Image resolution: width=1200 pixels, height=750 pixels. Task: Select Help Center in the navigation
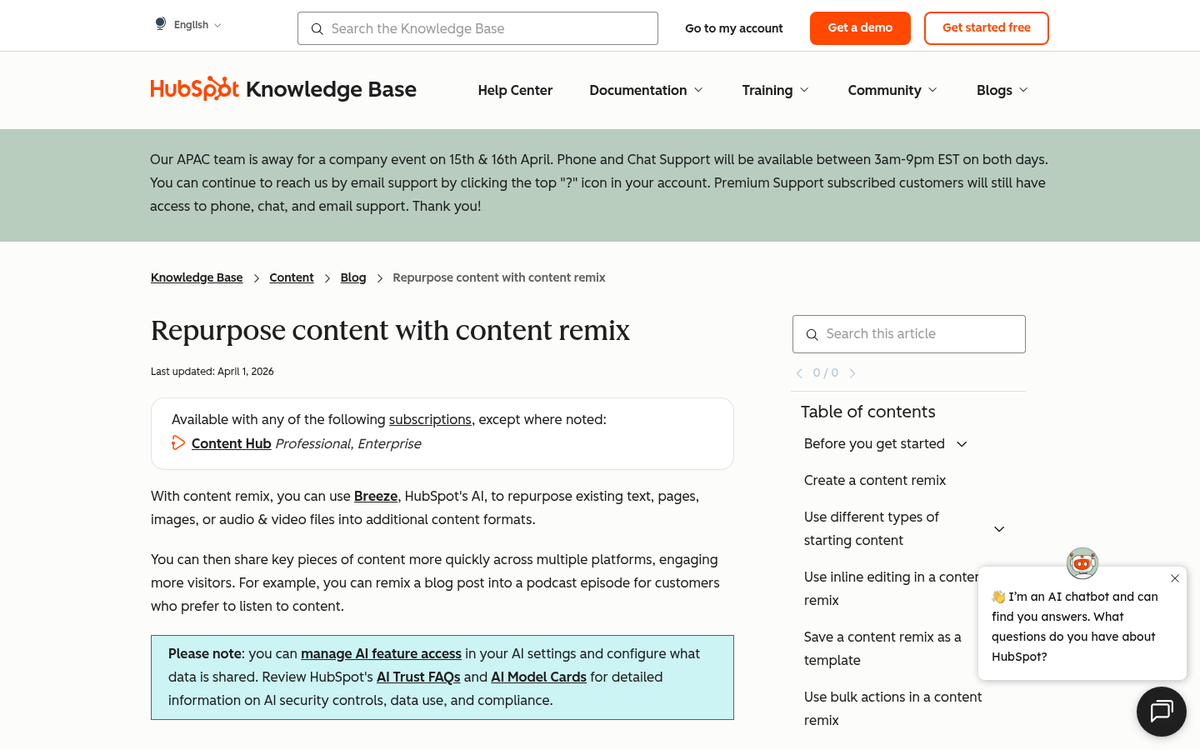coord(515,90)
